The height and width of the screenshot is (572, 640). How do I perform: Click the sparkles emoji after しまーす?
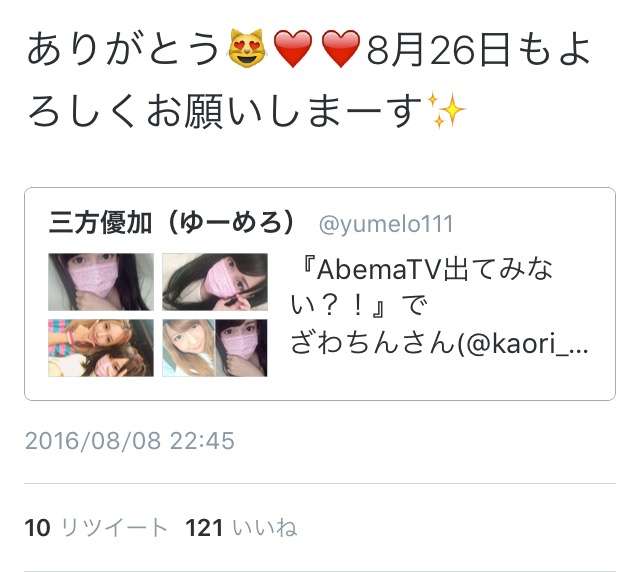click(x=446, y=110)
